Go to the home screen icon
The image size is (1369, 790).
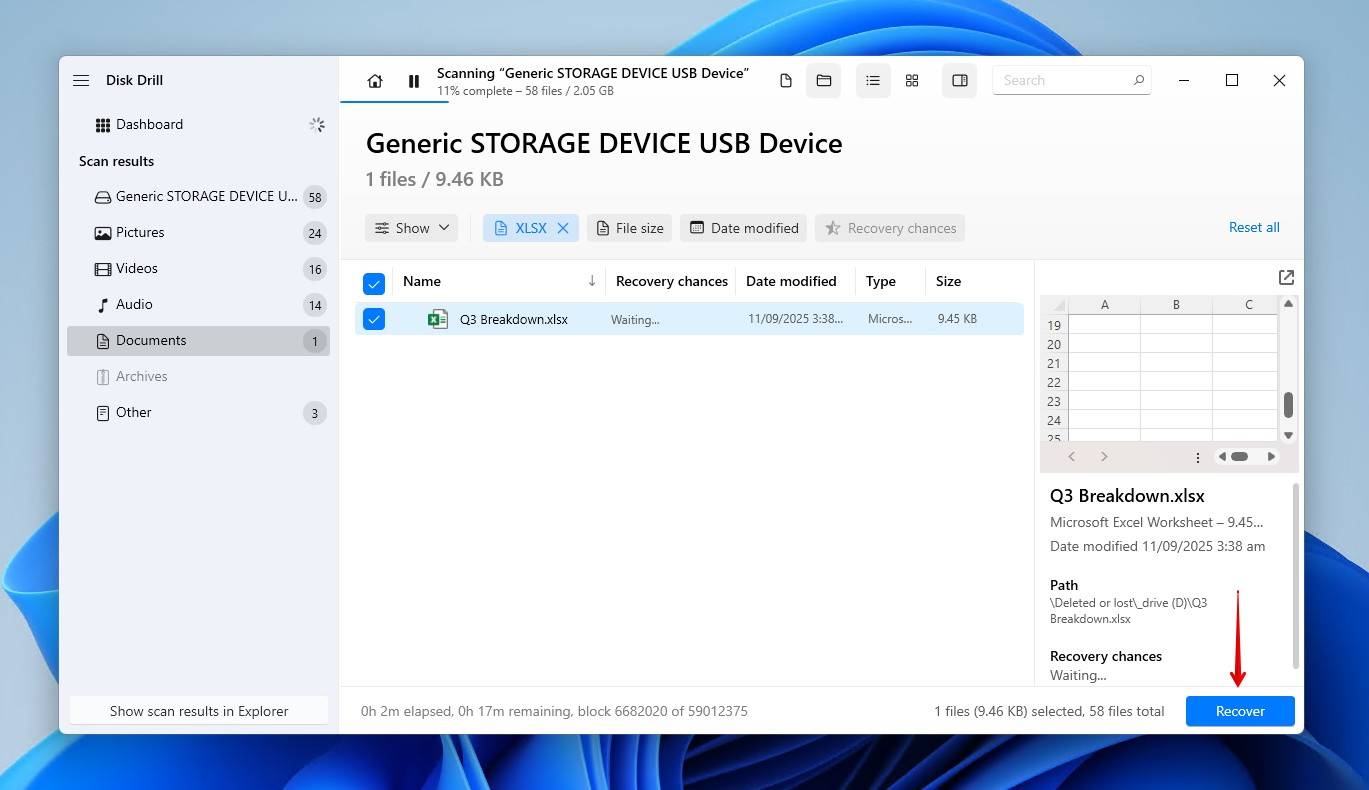tap(375, 81)
